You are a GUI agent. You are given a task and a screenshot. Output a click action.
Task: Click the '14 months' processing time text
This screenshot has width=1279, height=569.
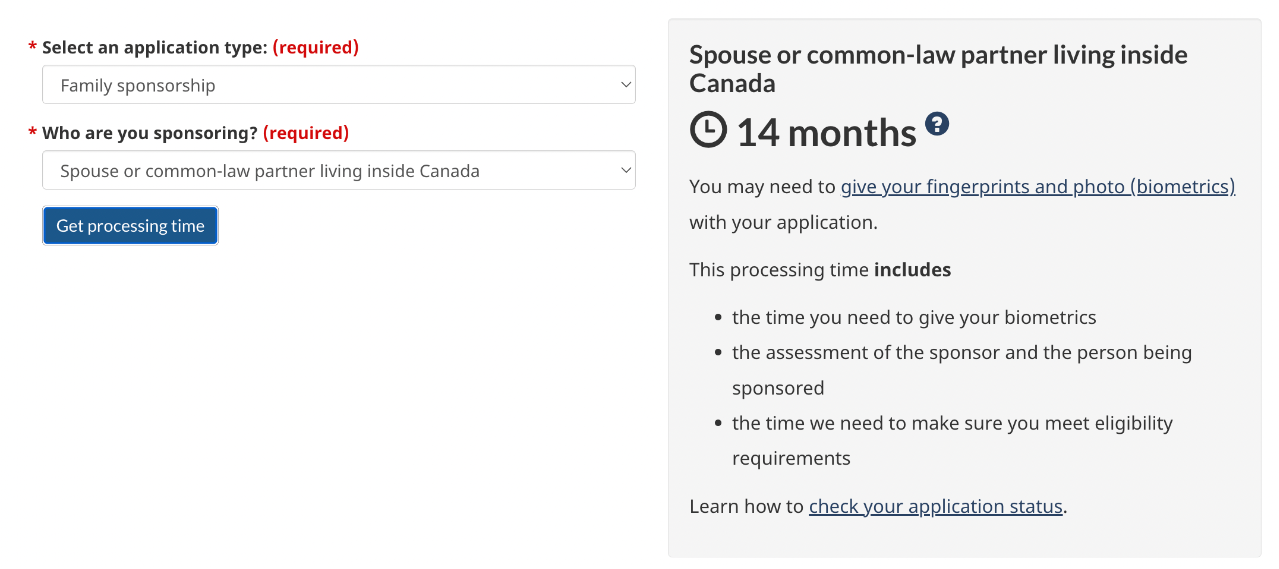pyautogui.click(x=826, y=132)
